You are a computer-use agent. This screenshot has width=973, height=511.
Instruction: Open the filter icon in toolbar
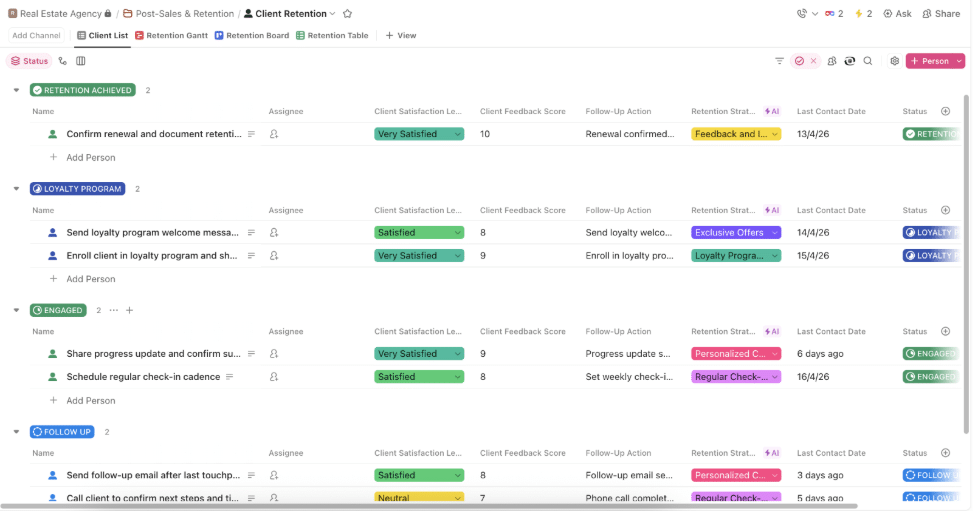[779, 61]
